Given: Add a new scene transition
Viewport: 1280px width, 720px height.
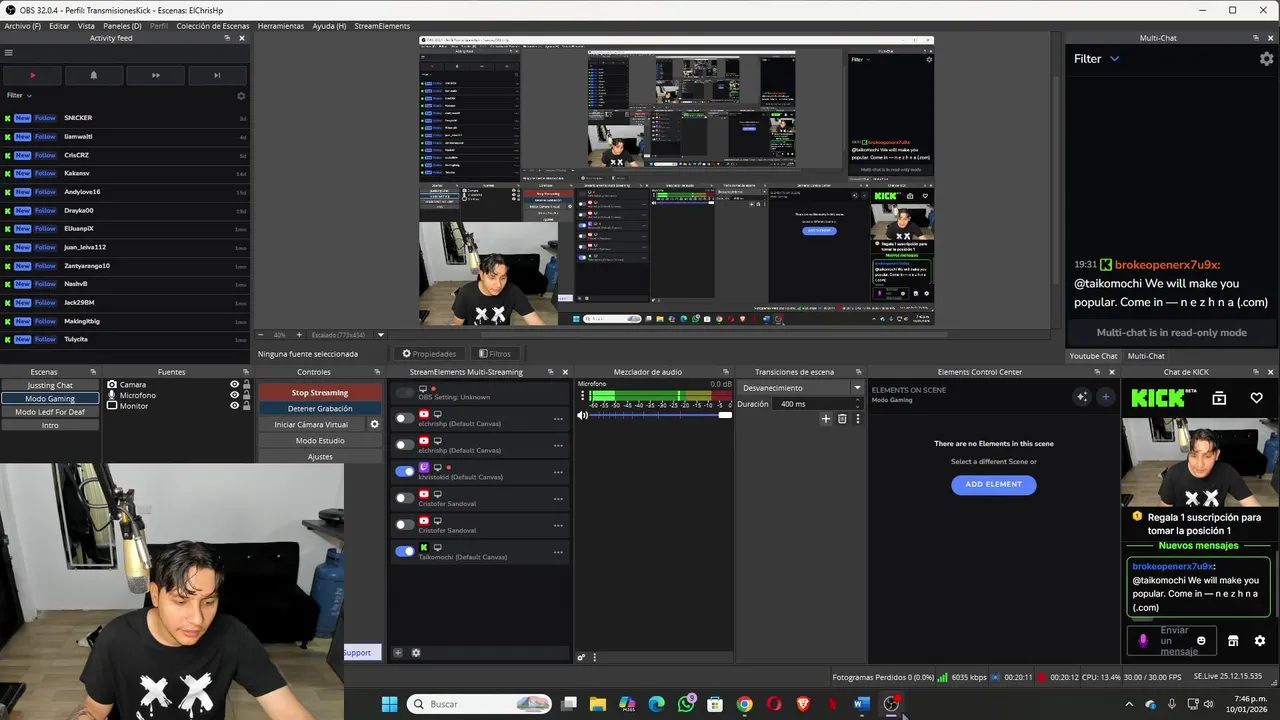Looking at the screenshot, I should pyautogui.click(x=826, y=419).
